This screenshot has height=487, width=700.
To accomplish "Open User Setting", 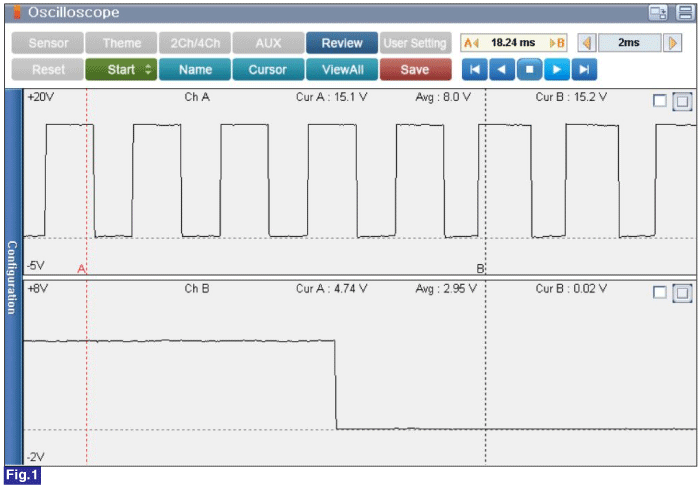I will click(416, 43).
